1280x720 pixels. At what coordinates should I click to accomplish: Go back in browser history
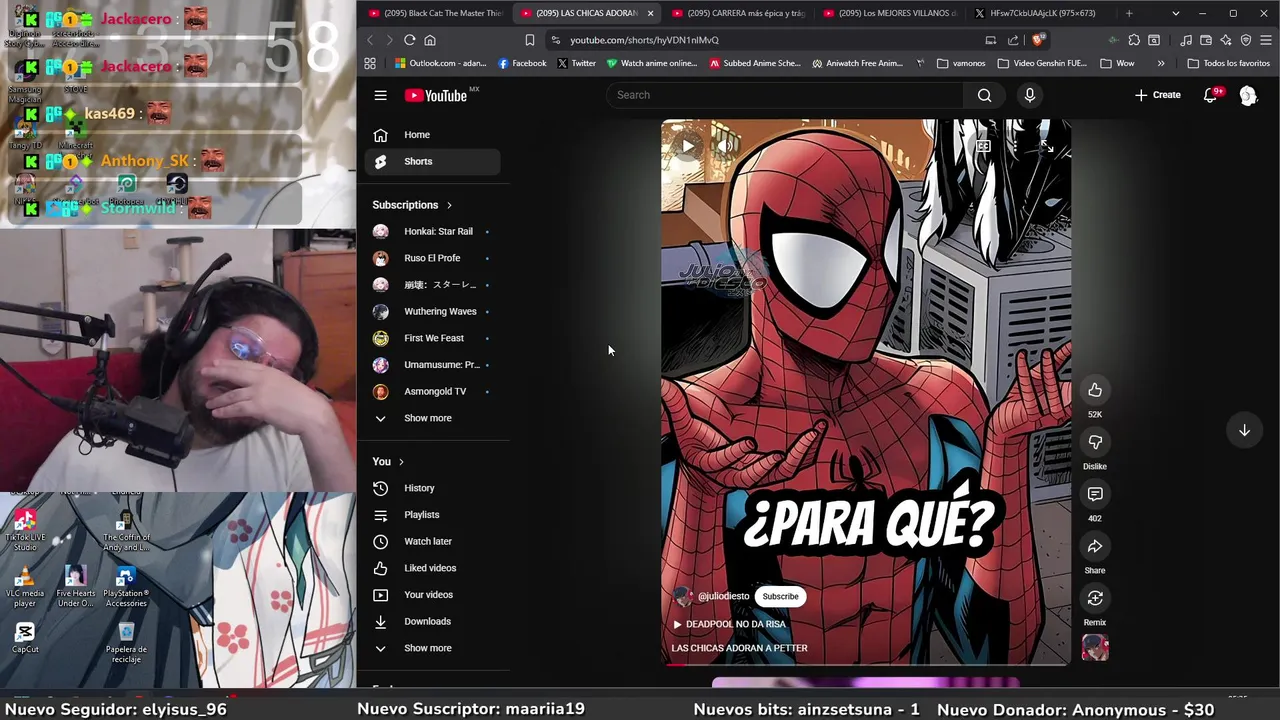coord(370,40)
